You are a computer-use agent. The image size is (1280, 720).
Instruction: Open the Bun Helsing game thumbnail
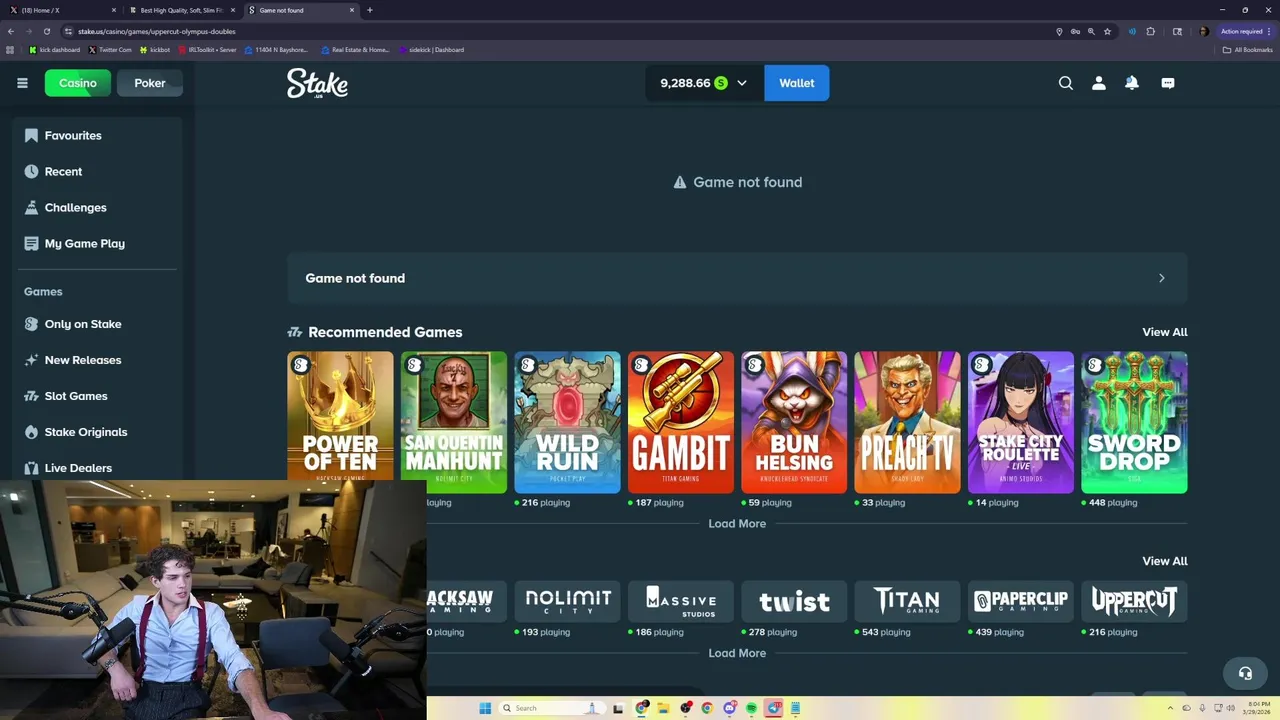tap(794, 422)
